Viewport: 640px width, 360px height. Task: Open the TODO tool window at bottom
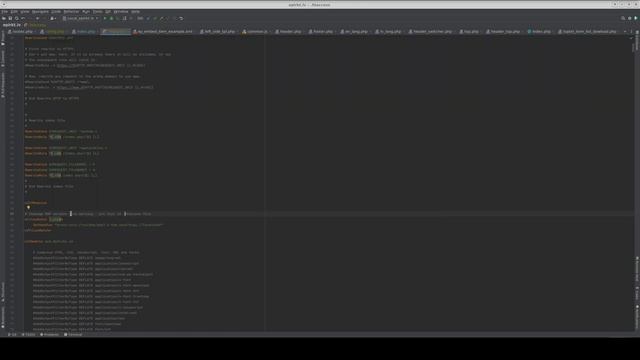28,335
